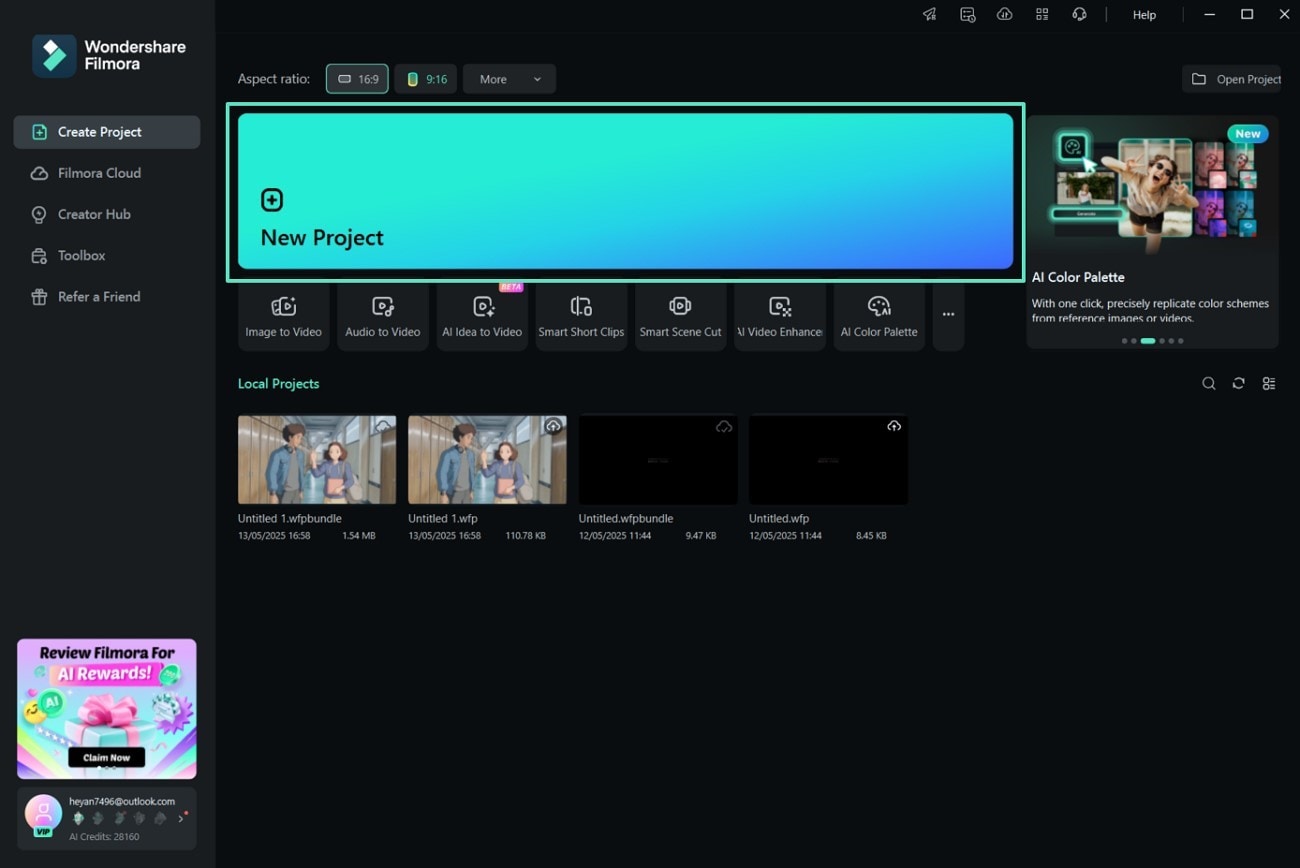Open the Untitled 1.wfpbundle project thumbnail

(317, 459)
